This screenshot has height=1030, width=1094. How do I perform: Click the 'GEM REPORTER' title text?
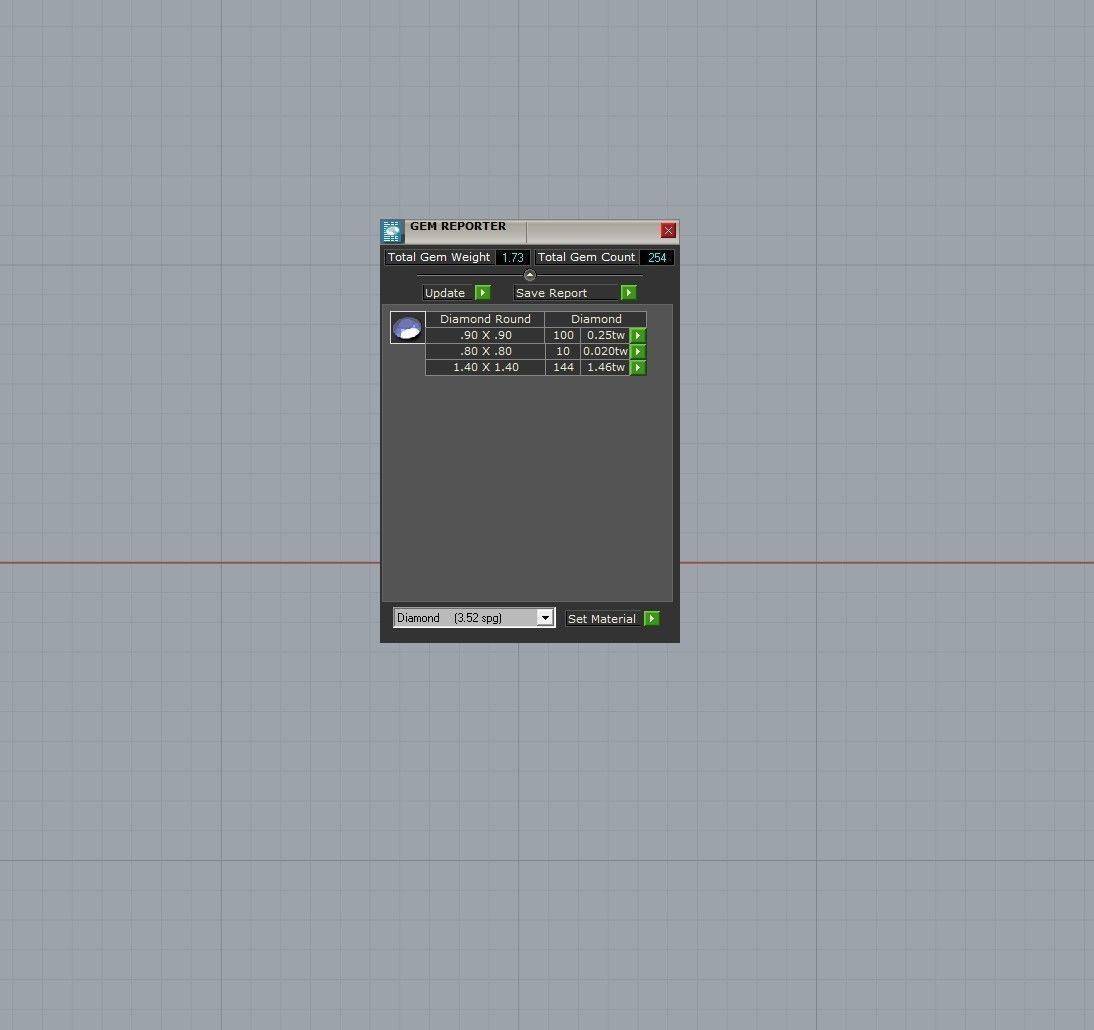[458, 226]
